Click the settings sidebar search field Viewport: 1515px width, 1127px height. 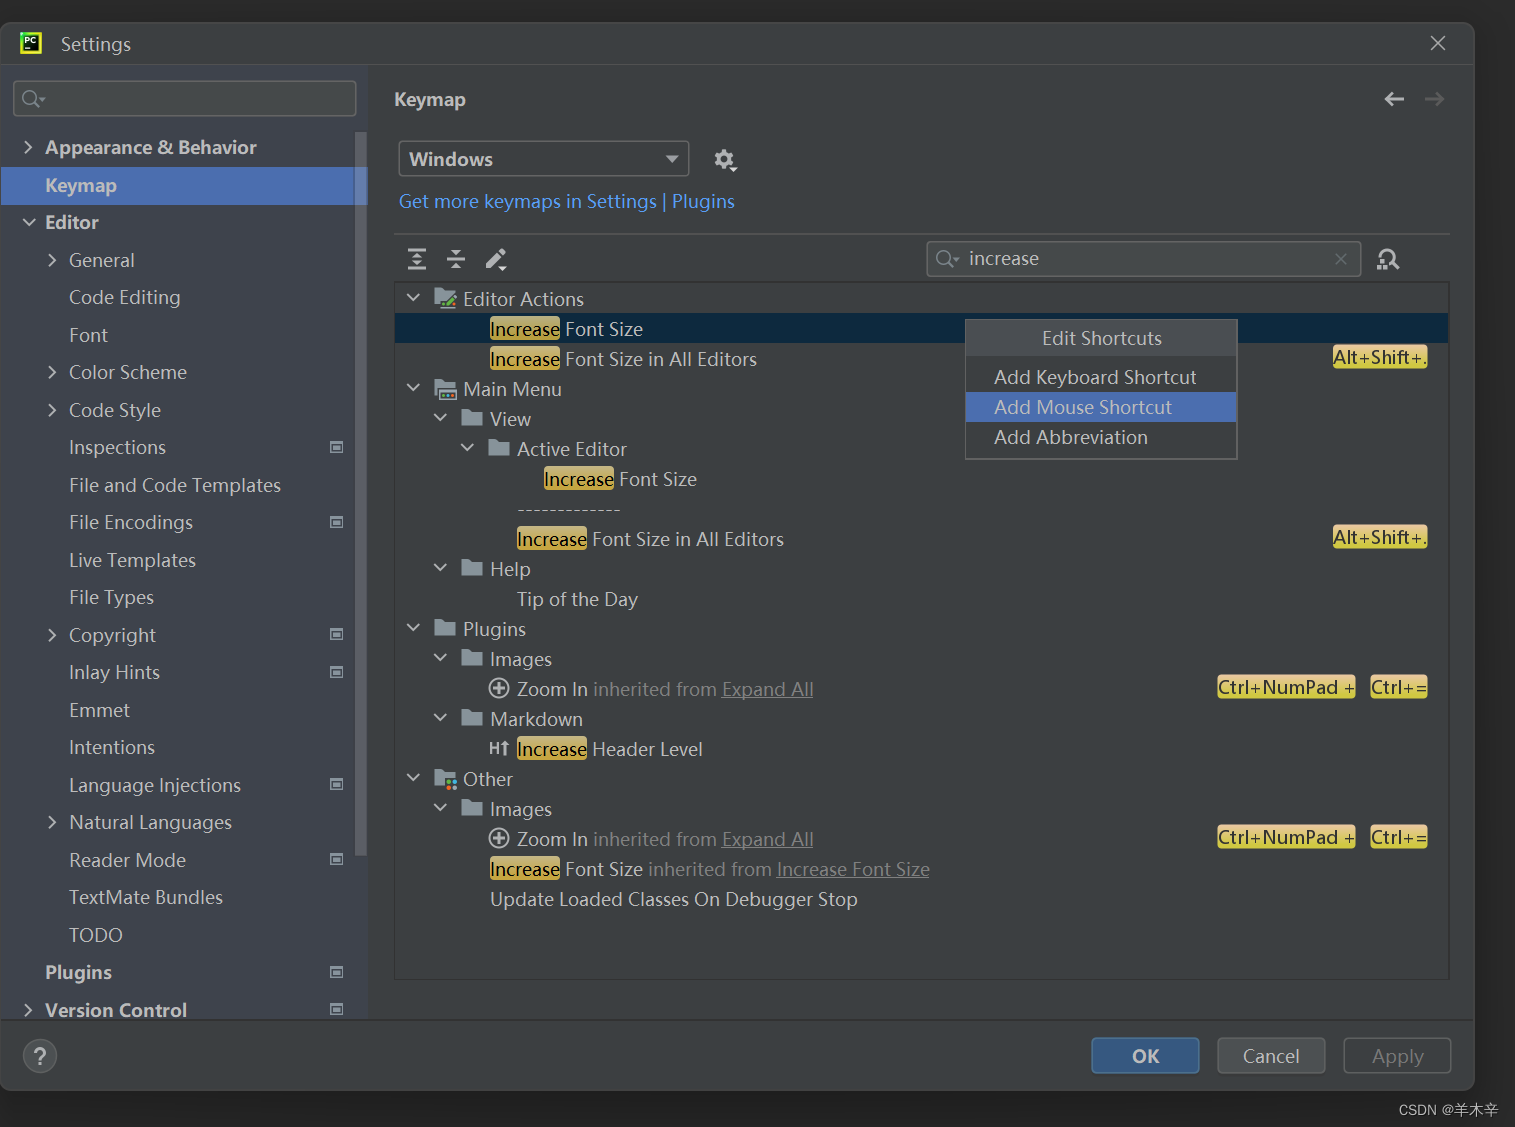(185, 98)
